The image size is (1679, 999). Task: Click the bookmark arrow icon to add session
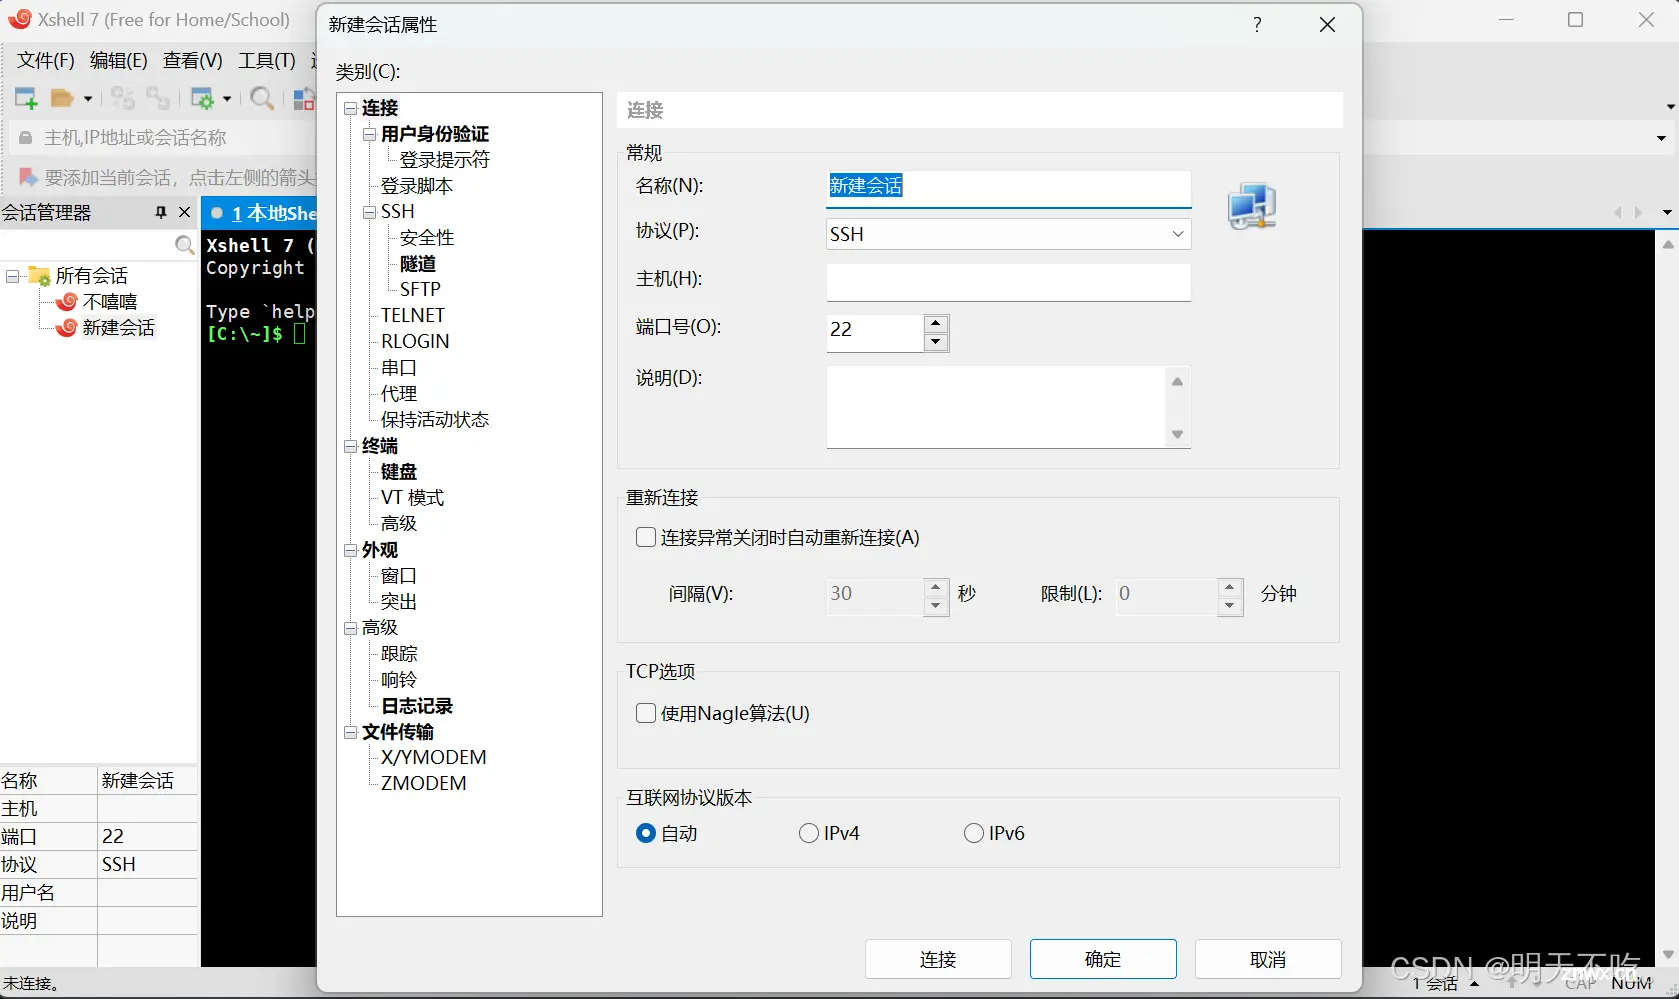[x=28, y=177]
